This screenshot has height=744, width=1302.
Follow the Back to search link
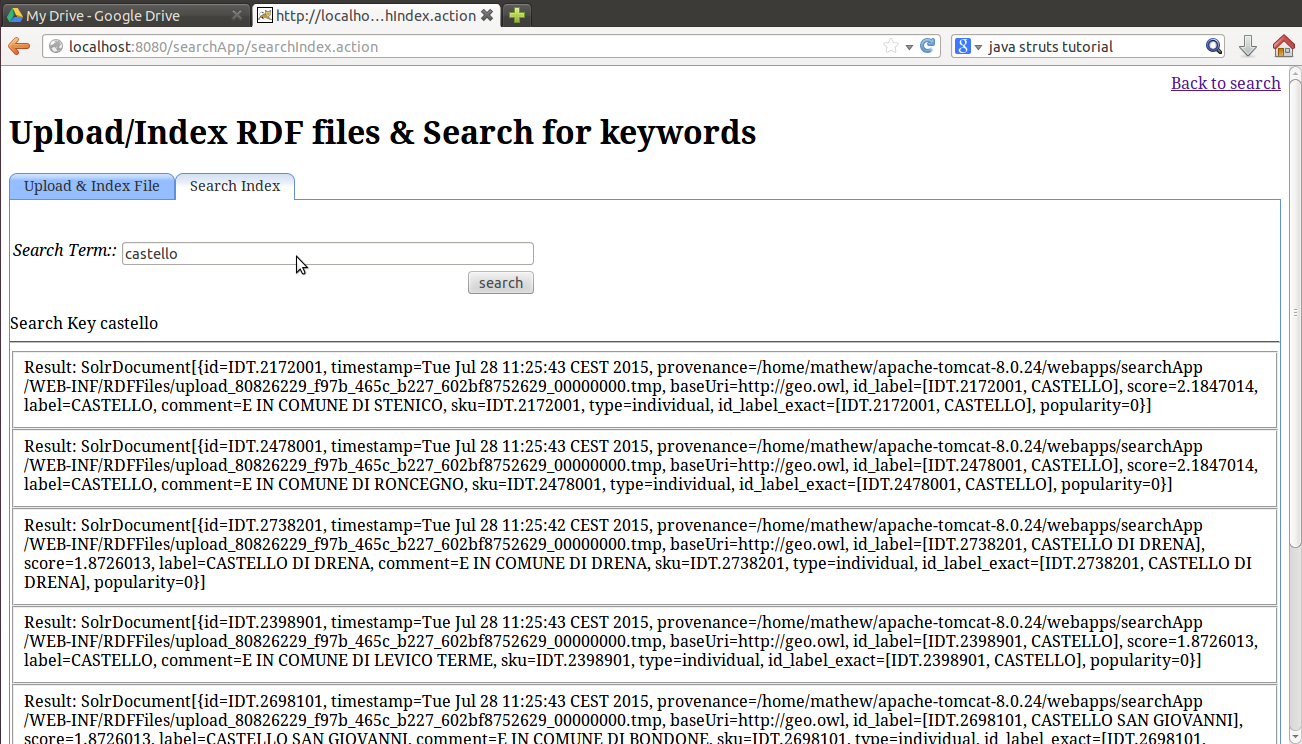click(1226, 83)
